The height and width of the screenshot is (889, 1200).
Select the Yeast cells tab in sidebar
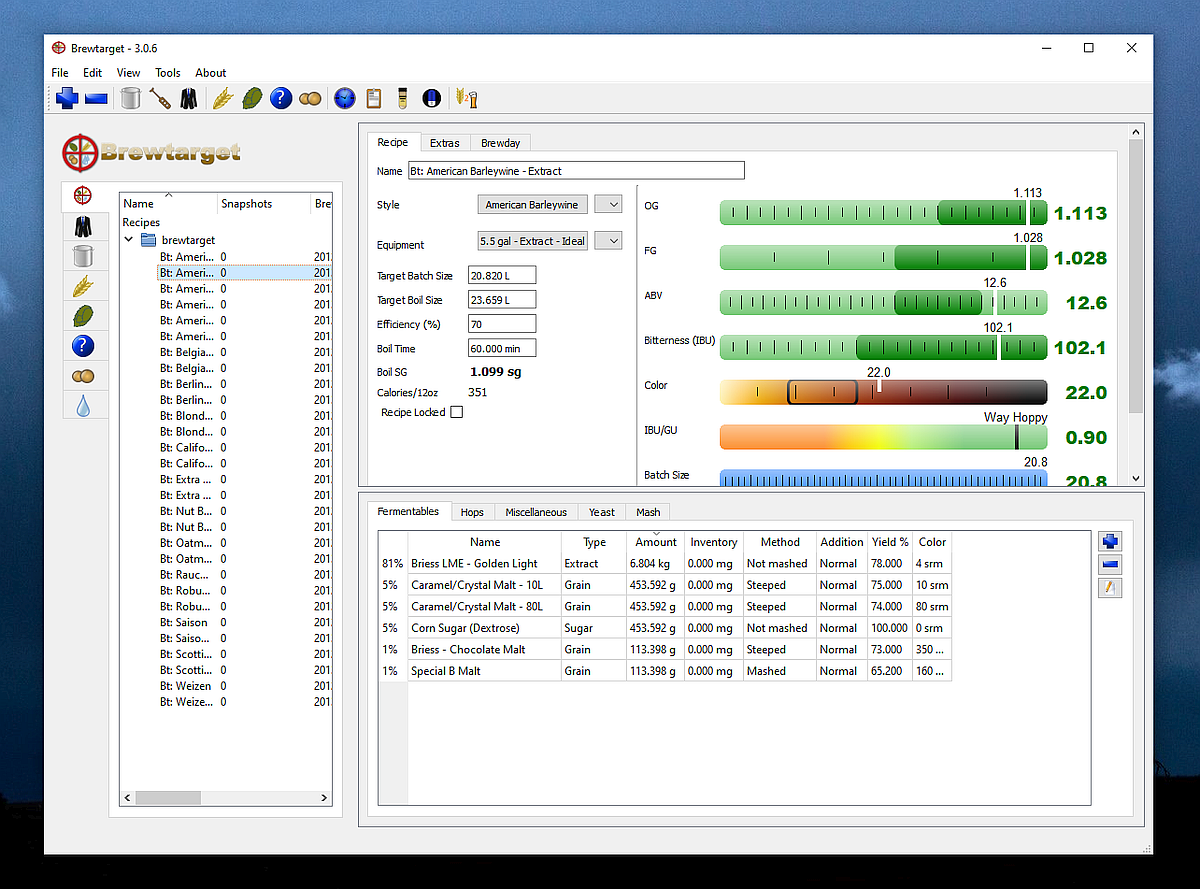84,376
